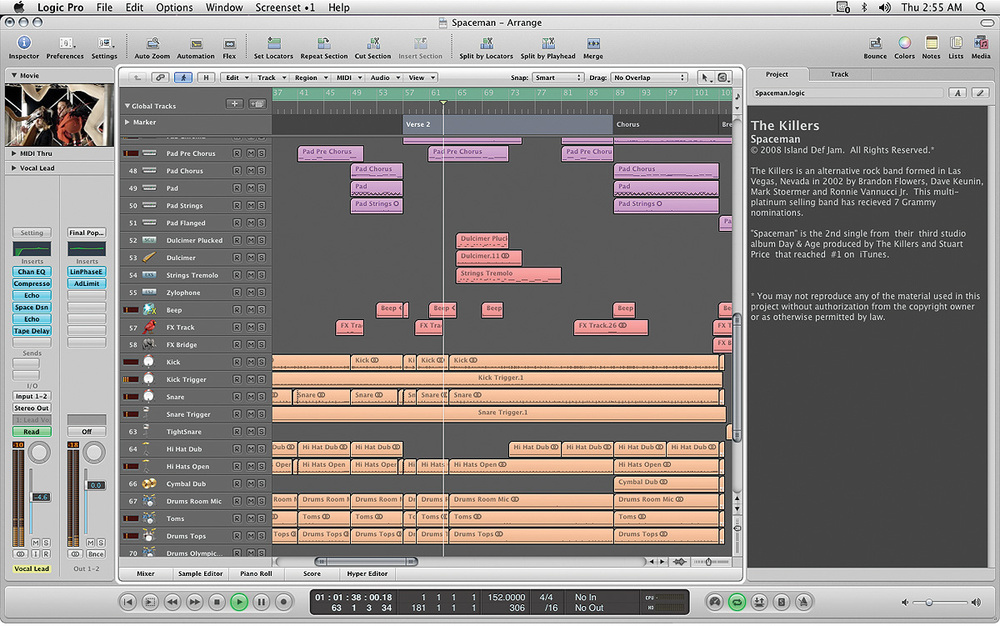Click the Auto Zoom toolbar icon
Image resolution: width=1000 pixels, height=626 pixels.
coord(151,44)
